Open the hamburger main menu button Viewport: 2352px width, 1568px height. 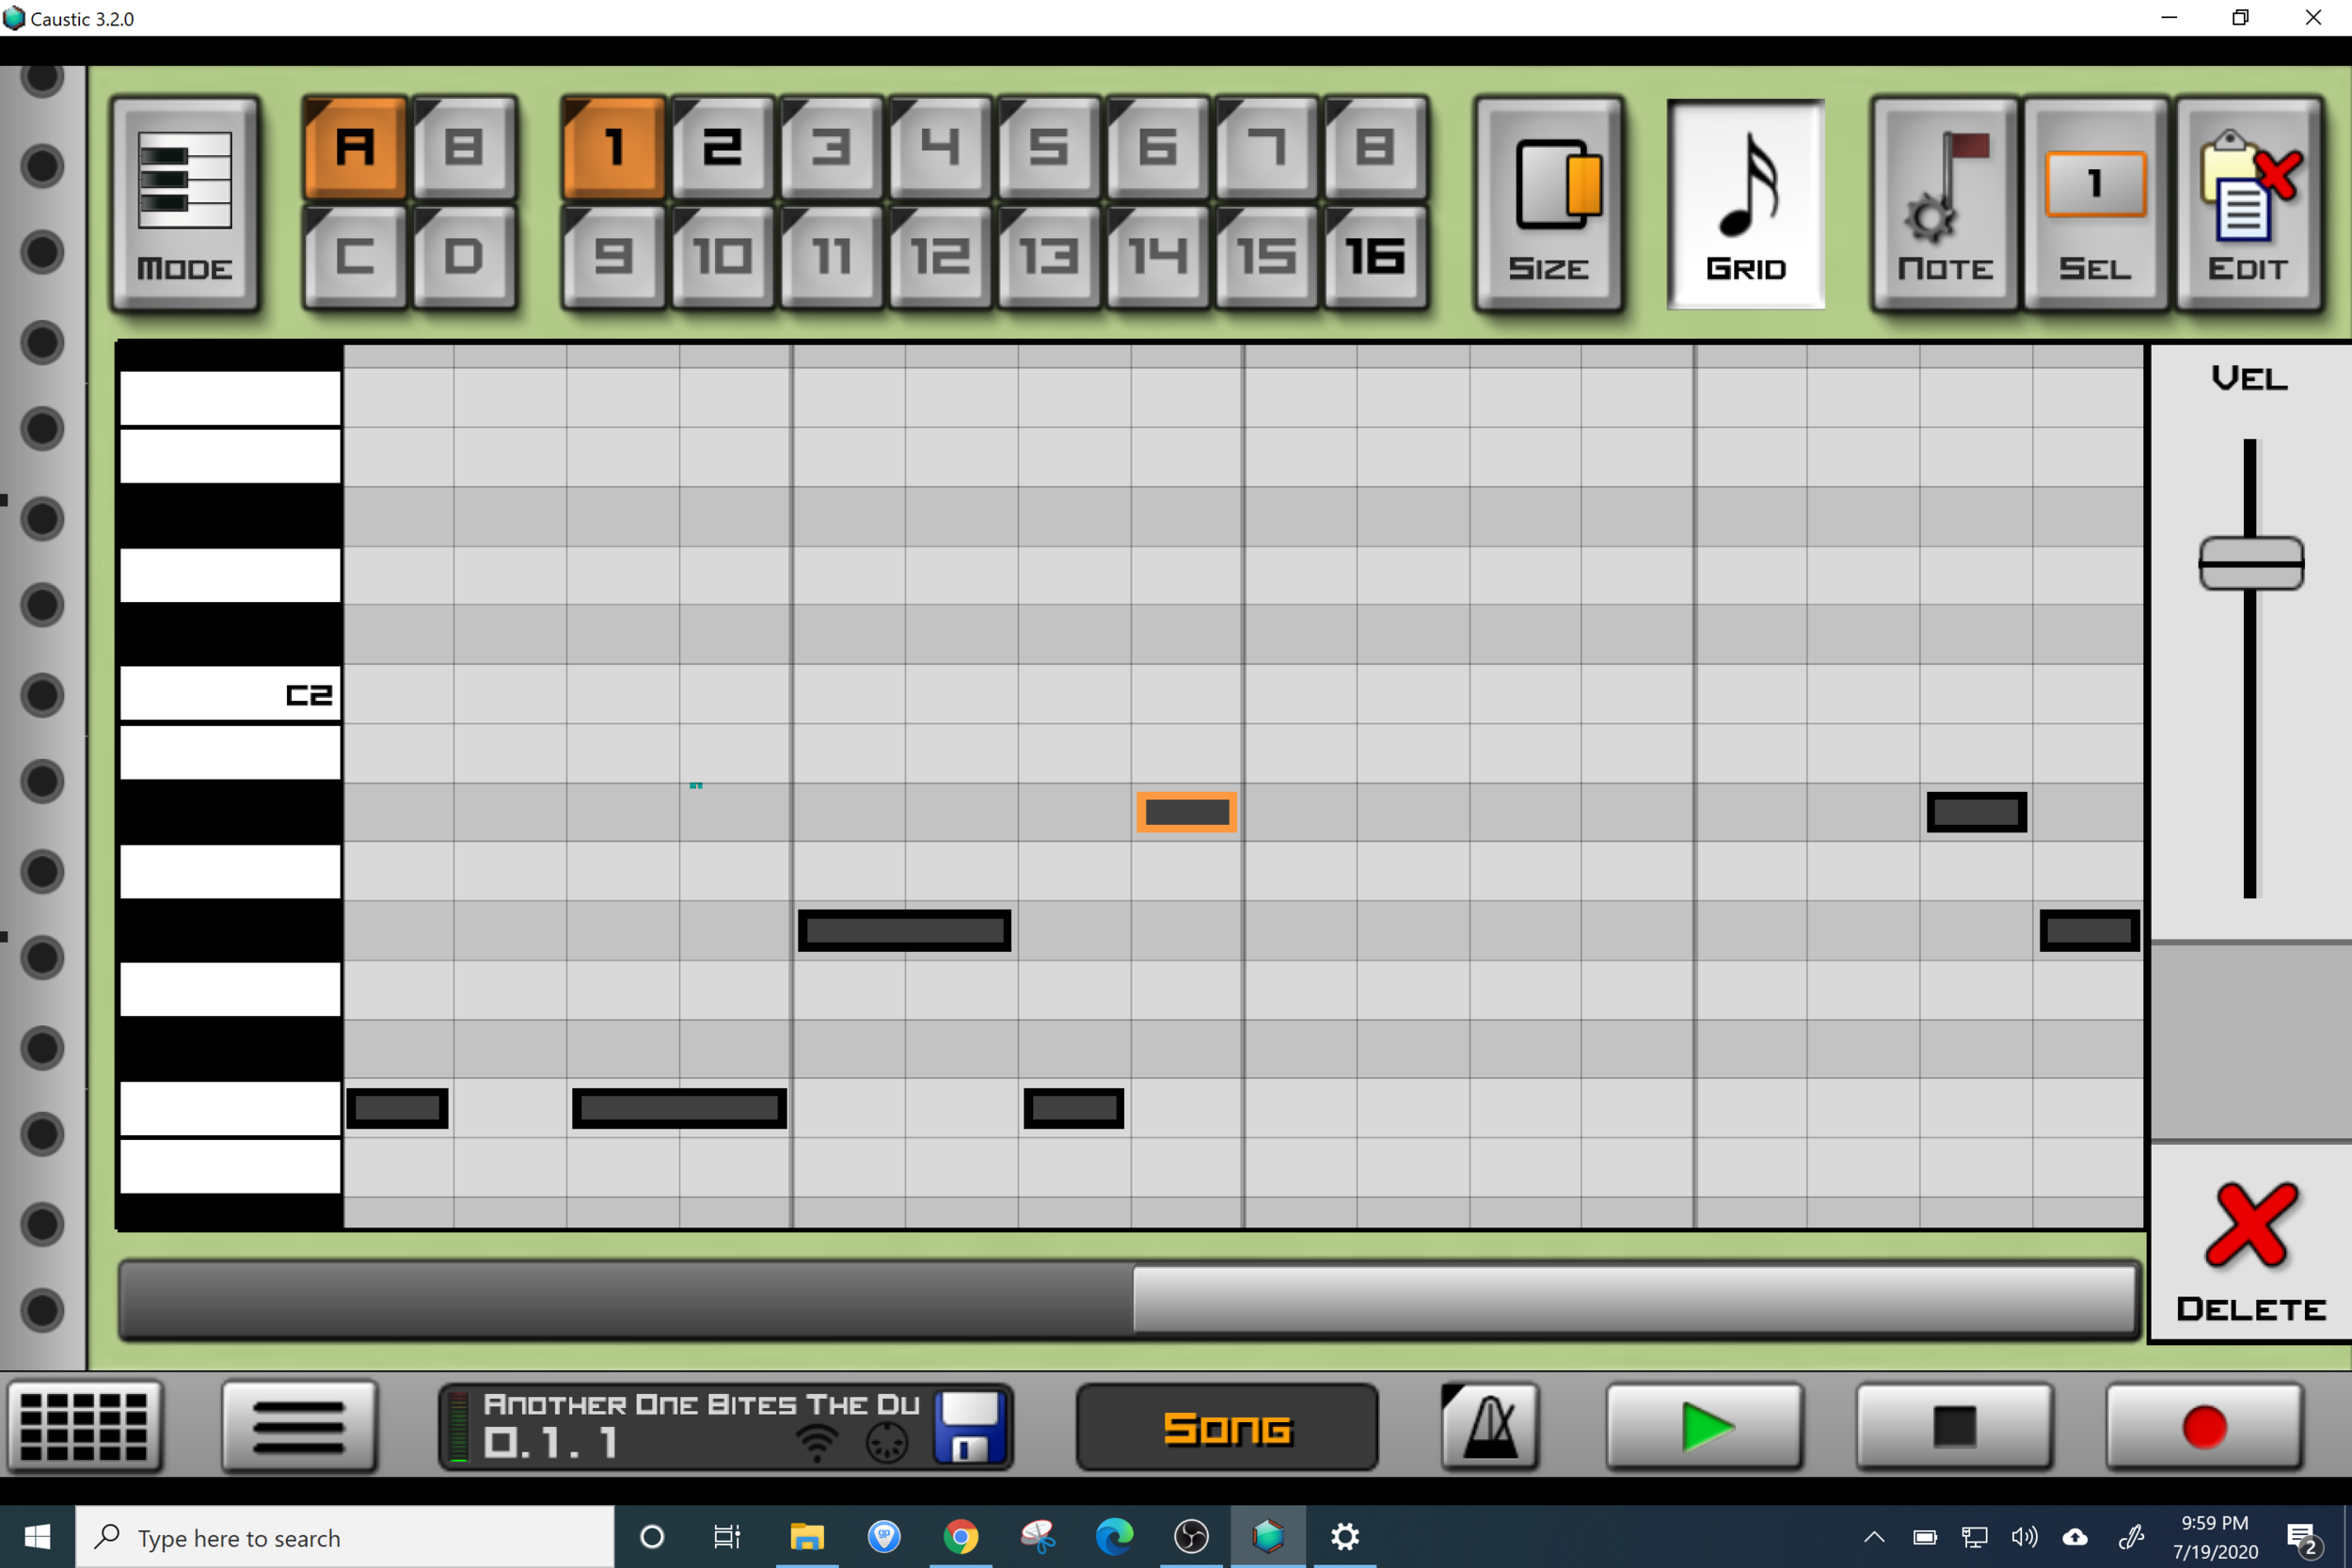point(299,1426)
